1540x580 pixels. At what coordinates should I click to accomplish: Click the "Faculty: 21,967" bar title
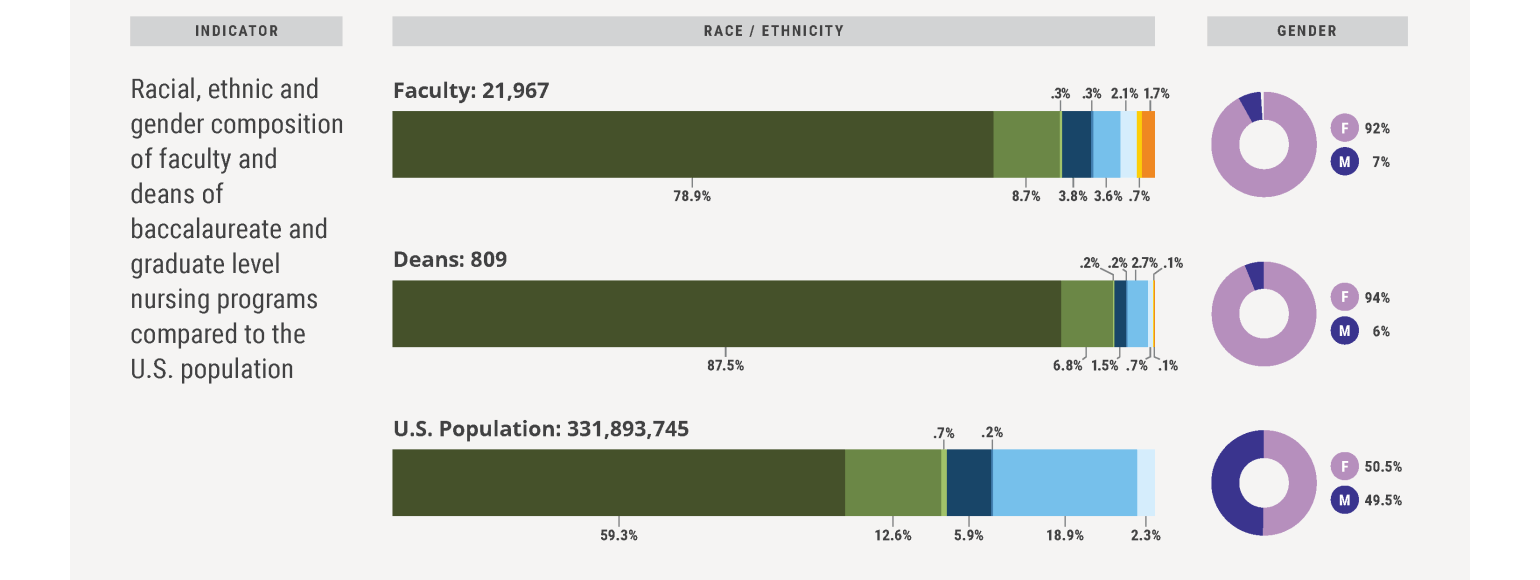pos(471,91)
